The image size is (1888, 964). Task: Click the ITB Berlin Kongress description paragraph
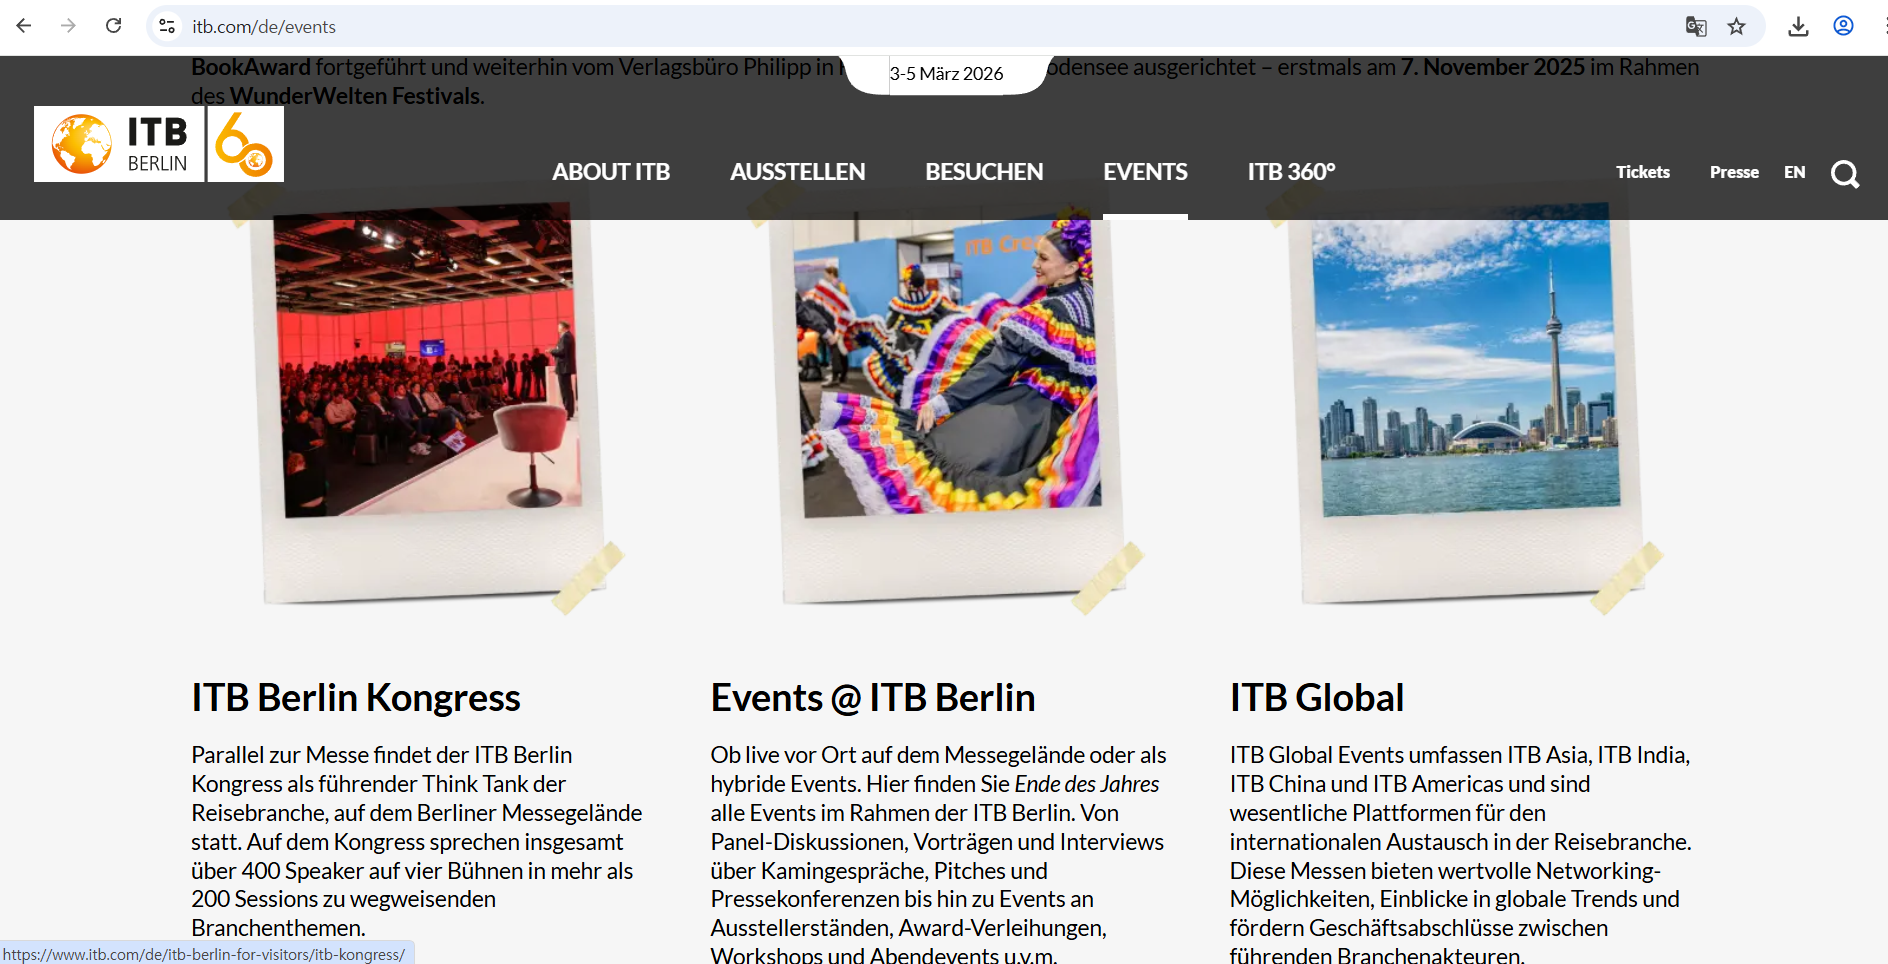pyautogui.click(x=417, y=841)
